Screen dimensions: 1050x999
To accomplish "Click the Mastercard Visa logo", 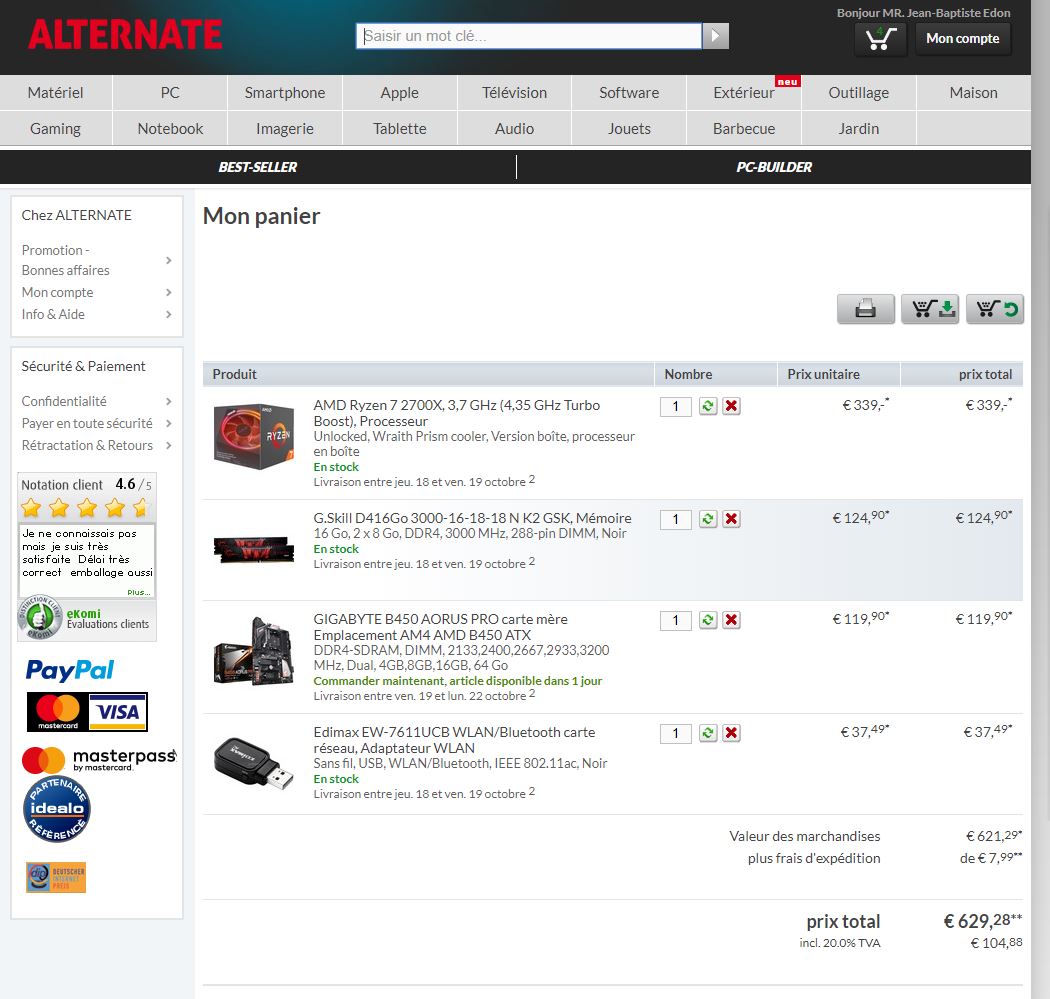I will tap(87, 712).
